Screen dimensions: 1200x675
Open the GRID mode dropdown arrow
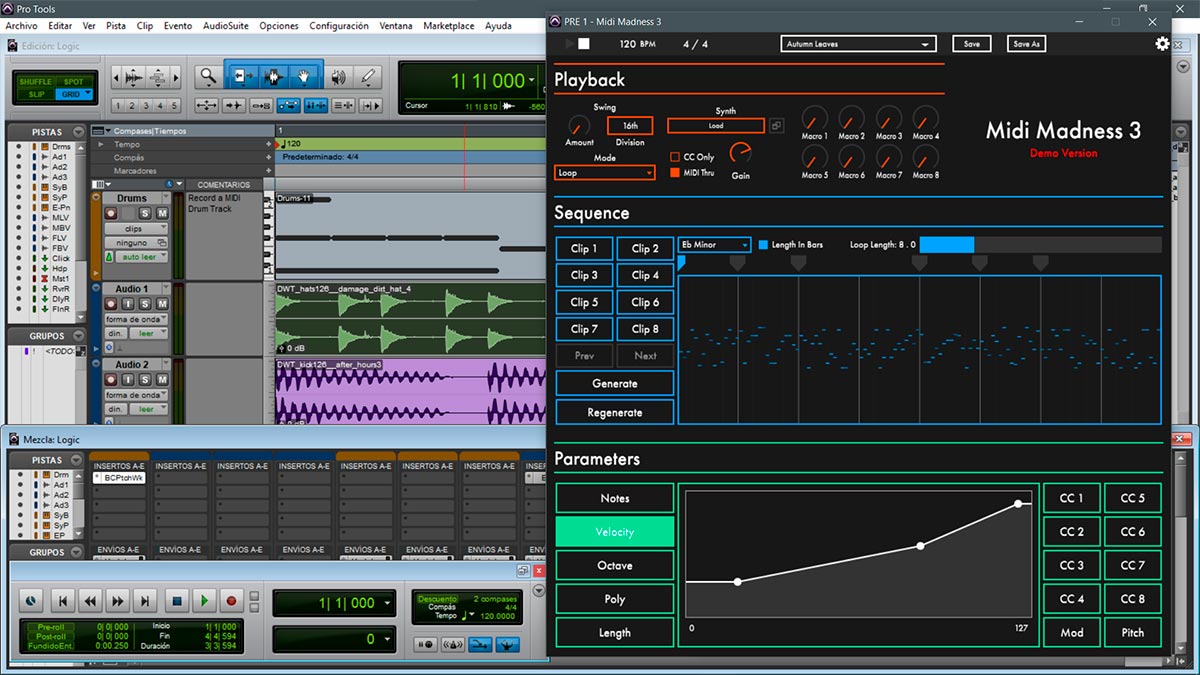point(87,94)
